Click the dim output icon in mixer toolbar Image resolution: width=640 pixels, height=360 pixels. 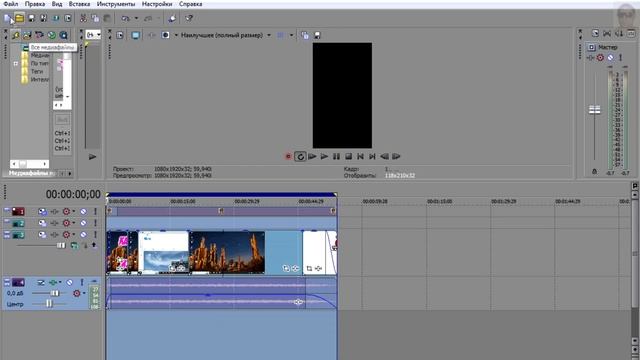(619, 33)
